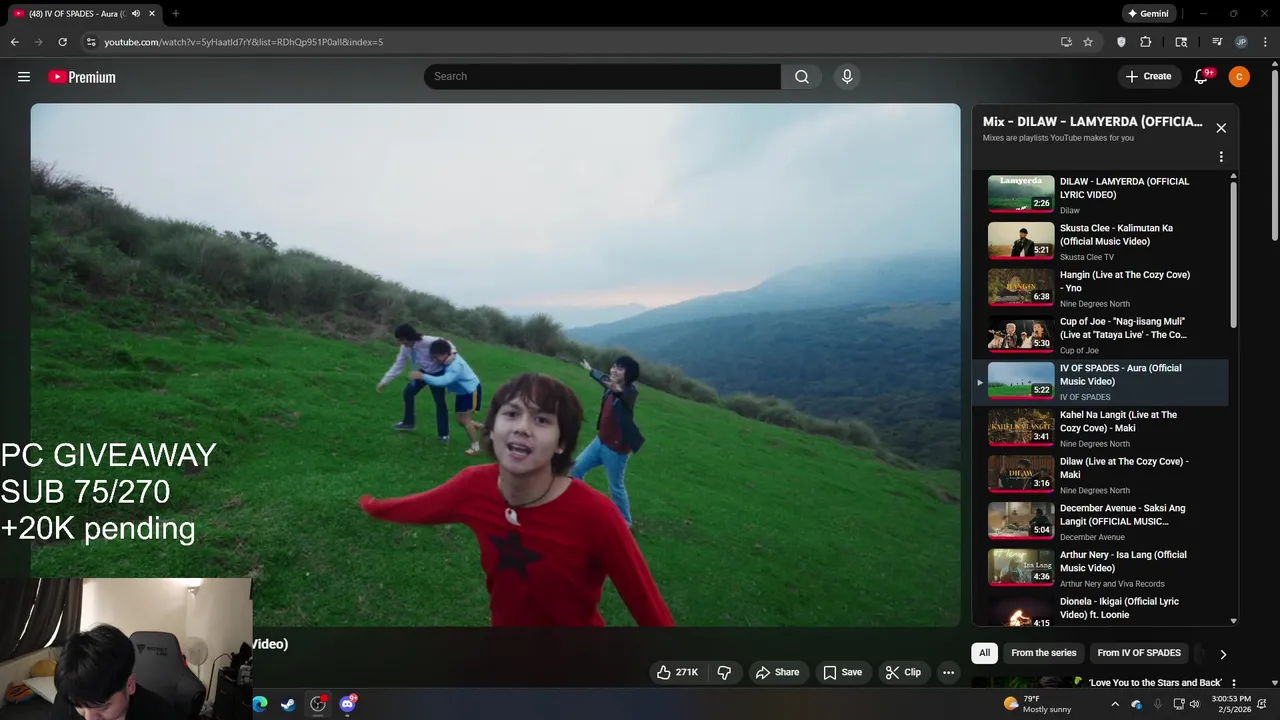Go to YouTube Premium home logo
1280x720 pixels.
pyautogui.click(x=82, y=77)
